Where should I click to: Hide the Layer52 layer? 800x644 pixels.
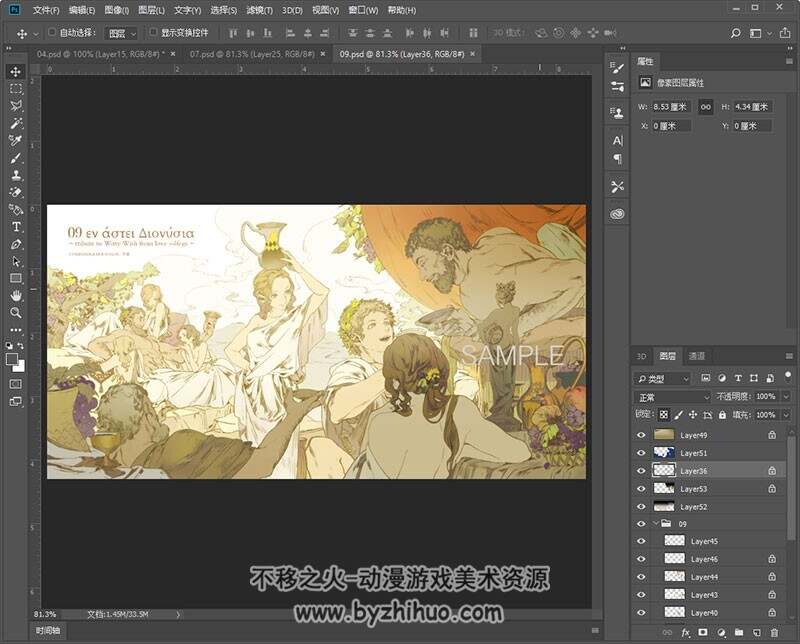click(x=641, y=507)
